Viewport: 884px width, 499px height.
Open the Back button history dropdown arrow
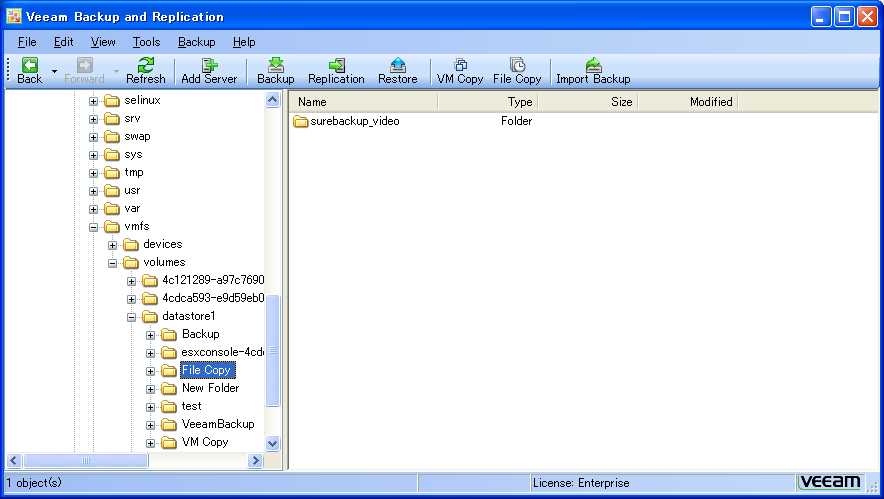click(x=54, y=72)
